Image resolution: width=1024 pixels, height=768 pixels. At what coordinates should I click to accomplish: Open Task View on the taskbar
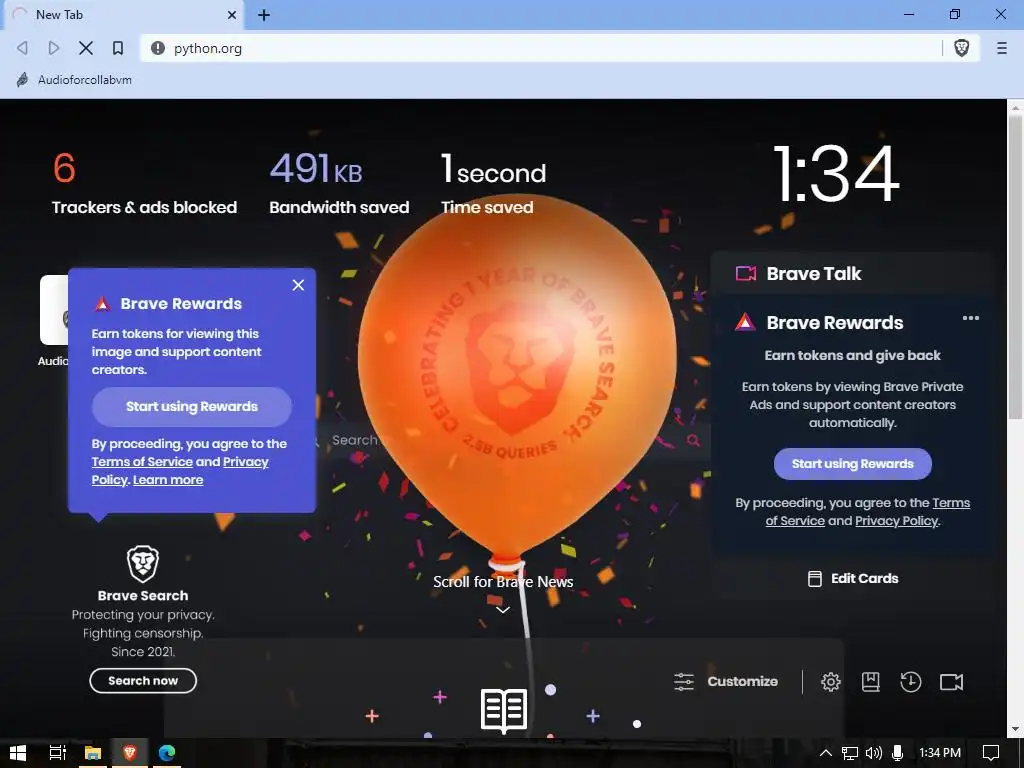click(x=57, y=753)
